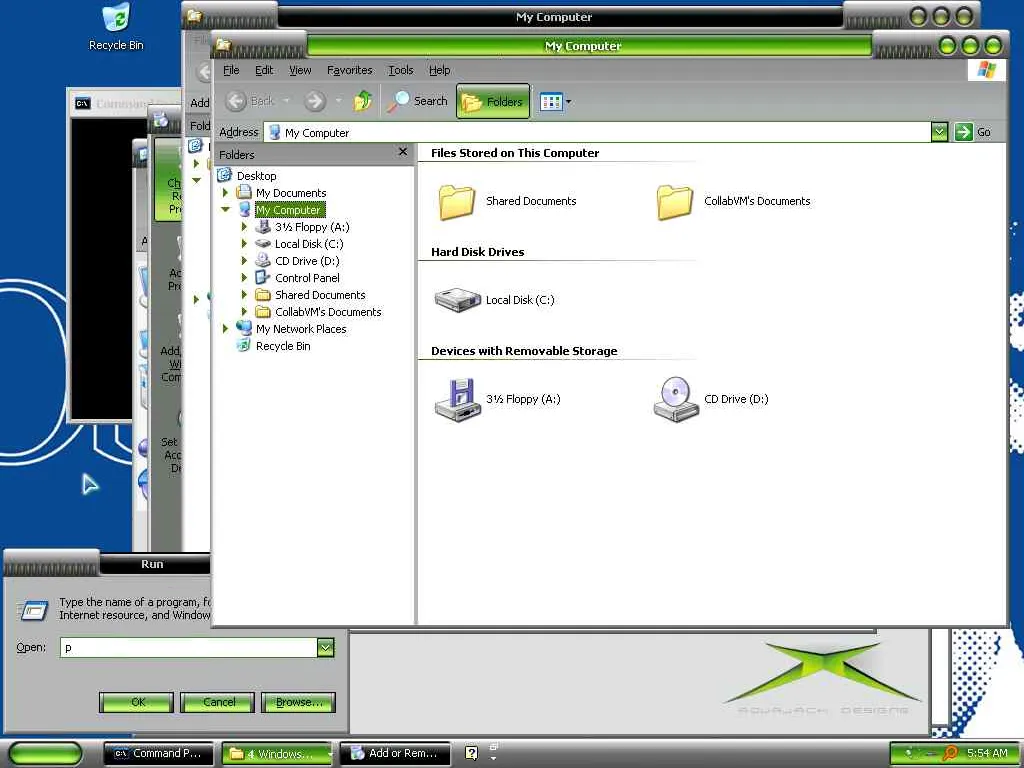The height and width of the screenshot is (768, 1024).
Task: Click the Windows flag logo
Action: pyautogui.click(x=986, y=70)
